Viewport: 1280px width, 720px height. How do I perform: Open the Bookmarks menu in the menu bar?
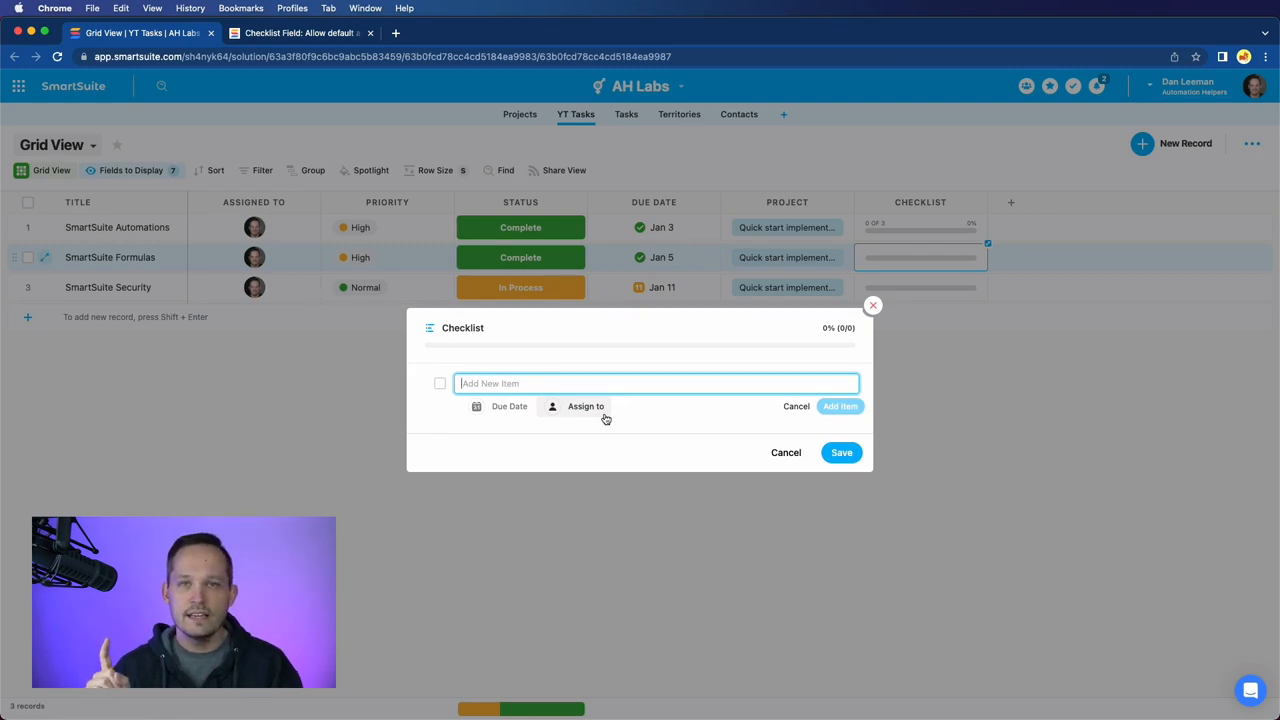241,8
